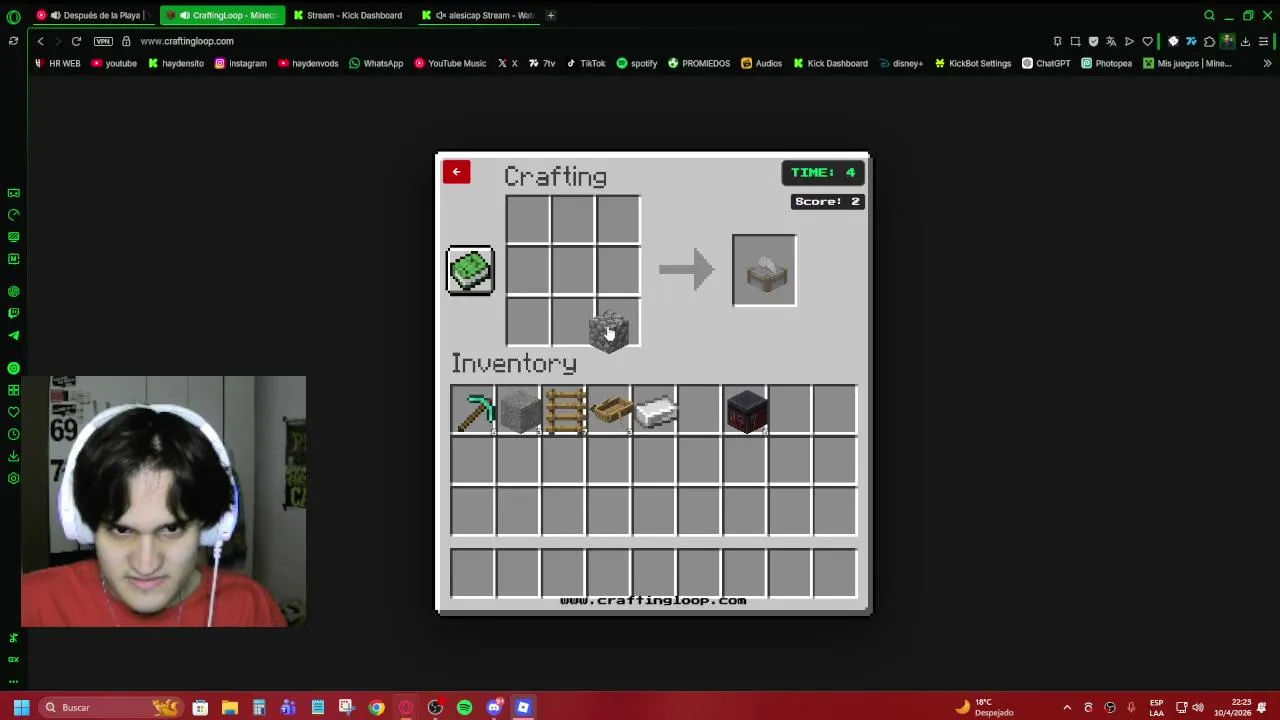
Task: Open the youtube bookmark
Action: 114,63
